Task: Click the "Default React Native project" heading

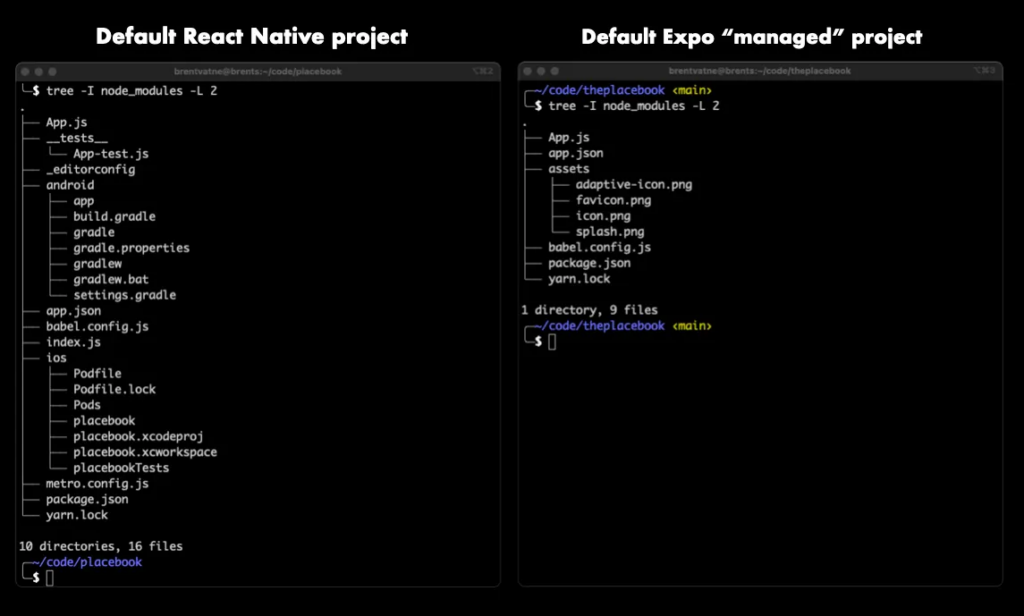Action: (x=251, y=37)
